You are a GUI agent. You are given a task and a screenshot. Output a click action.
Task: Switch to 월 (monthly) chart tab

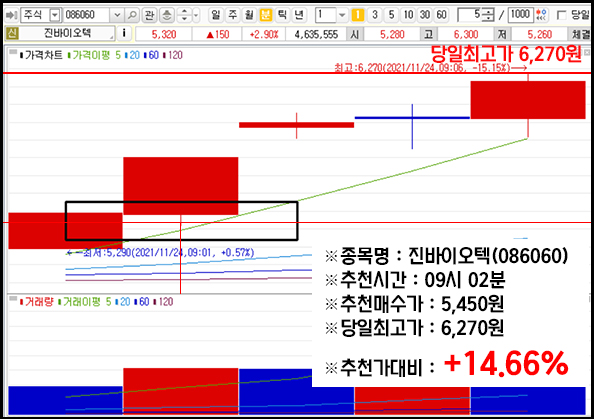coord(249,15)
